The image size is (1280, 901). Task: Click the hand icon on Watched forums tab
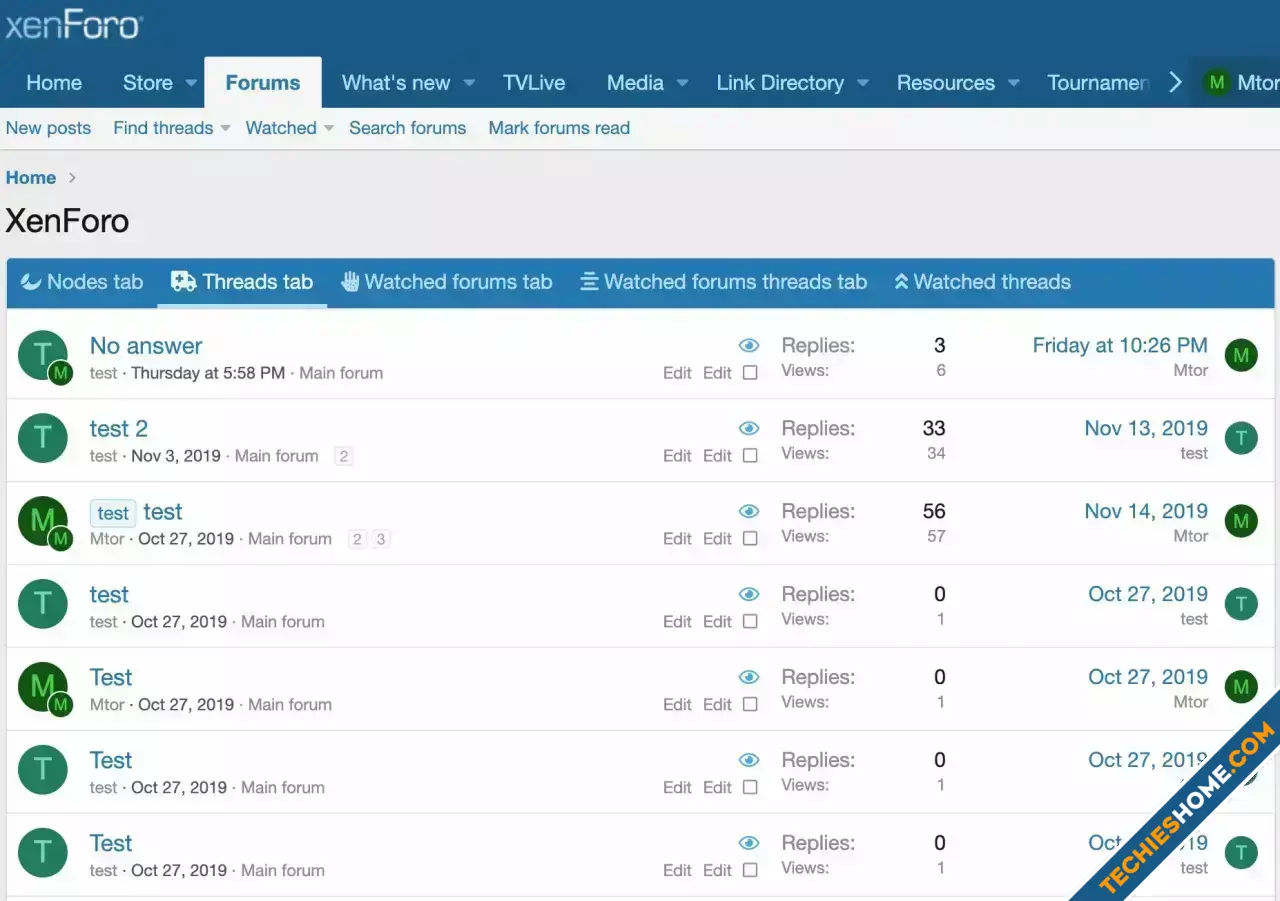coord(350,282)
